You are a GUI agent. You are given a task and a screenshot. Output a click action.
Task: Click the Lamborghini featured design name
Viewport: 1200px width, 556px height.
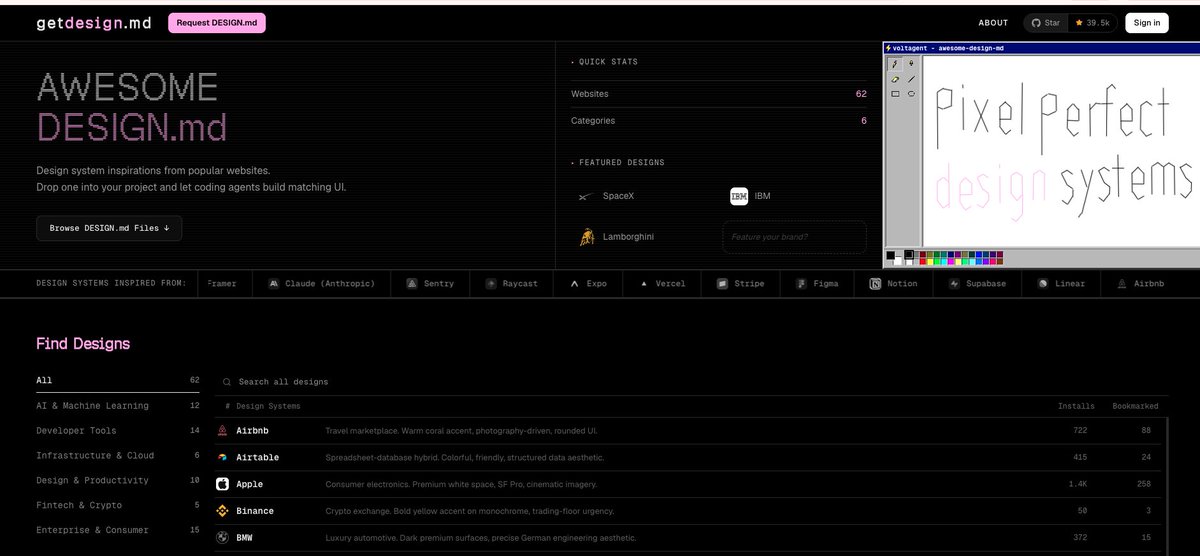click(x=628, y=237)
